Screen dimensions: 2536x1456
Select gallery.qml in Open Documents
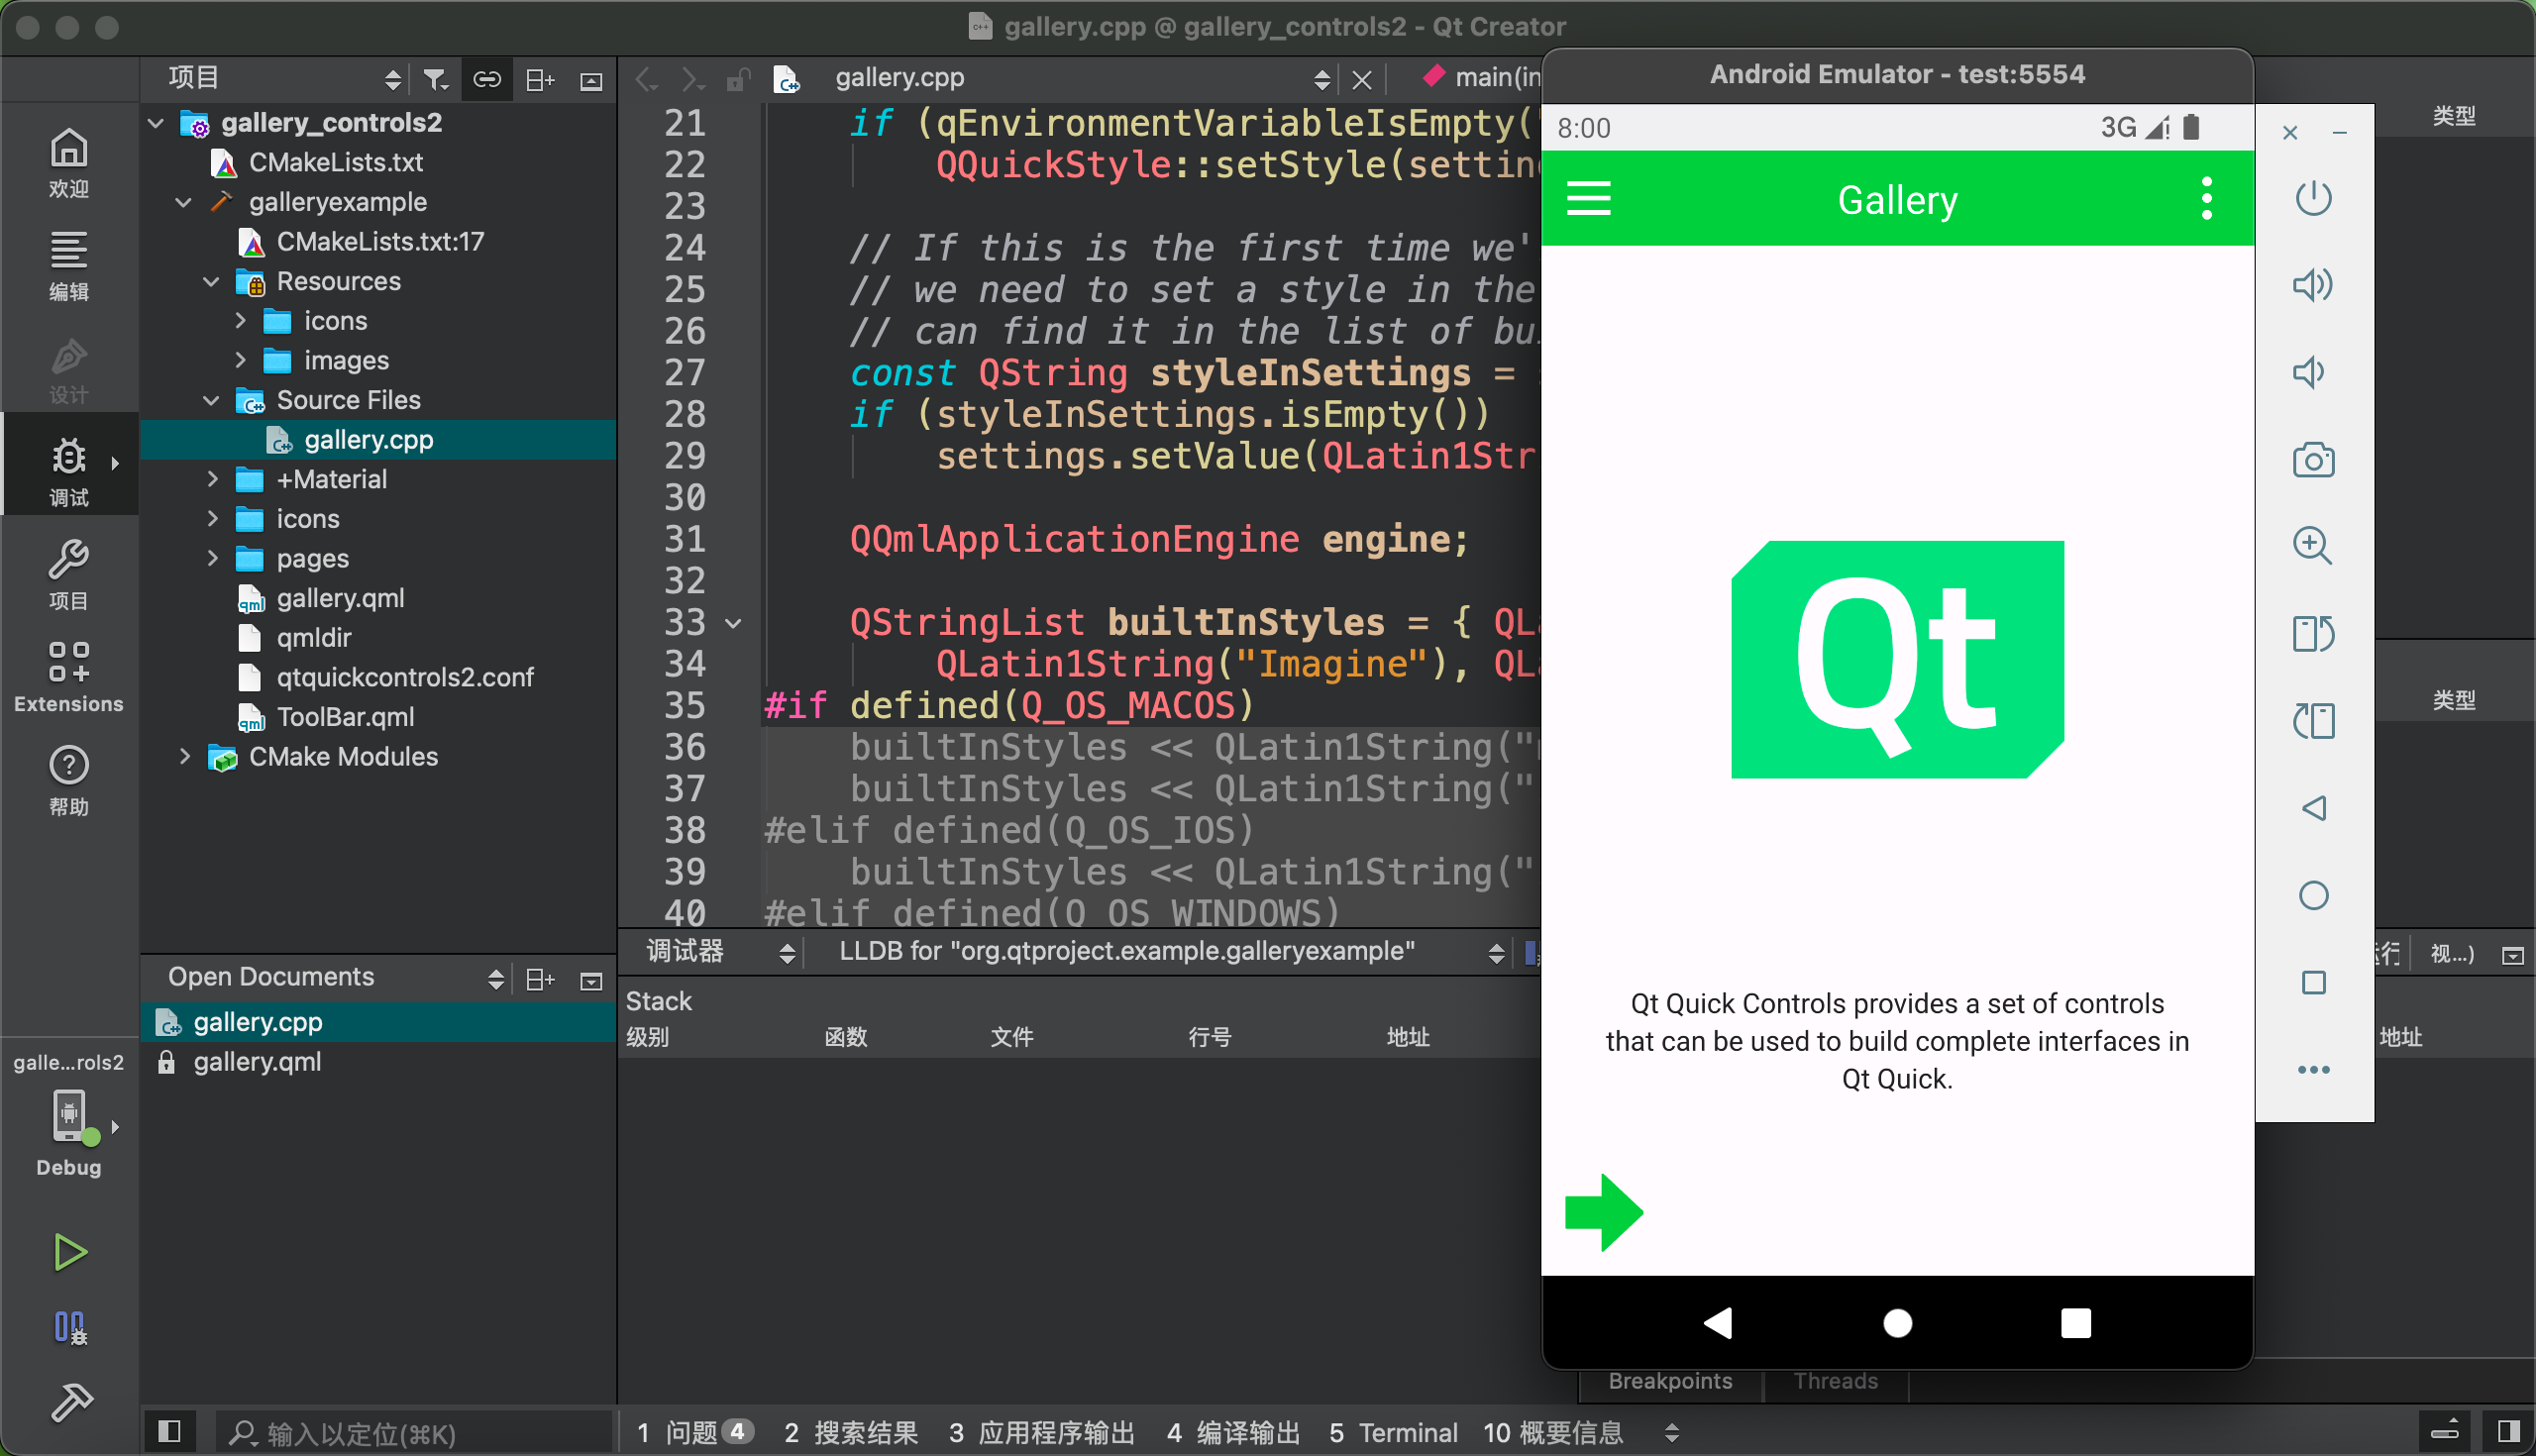click(257, 1062)
